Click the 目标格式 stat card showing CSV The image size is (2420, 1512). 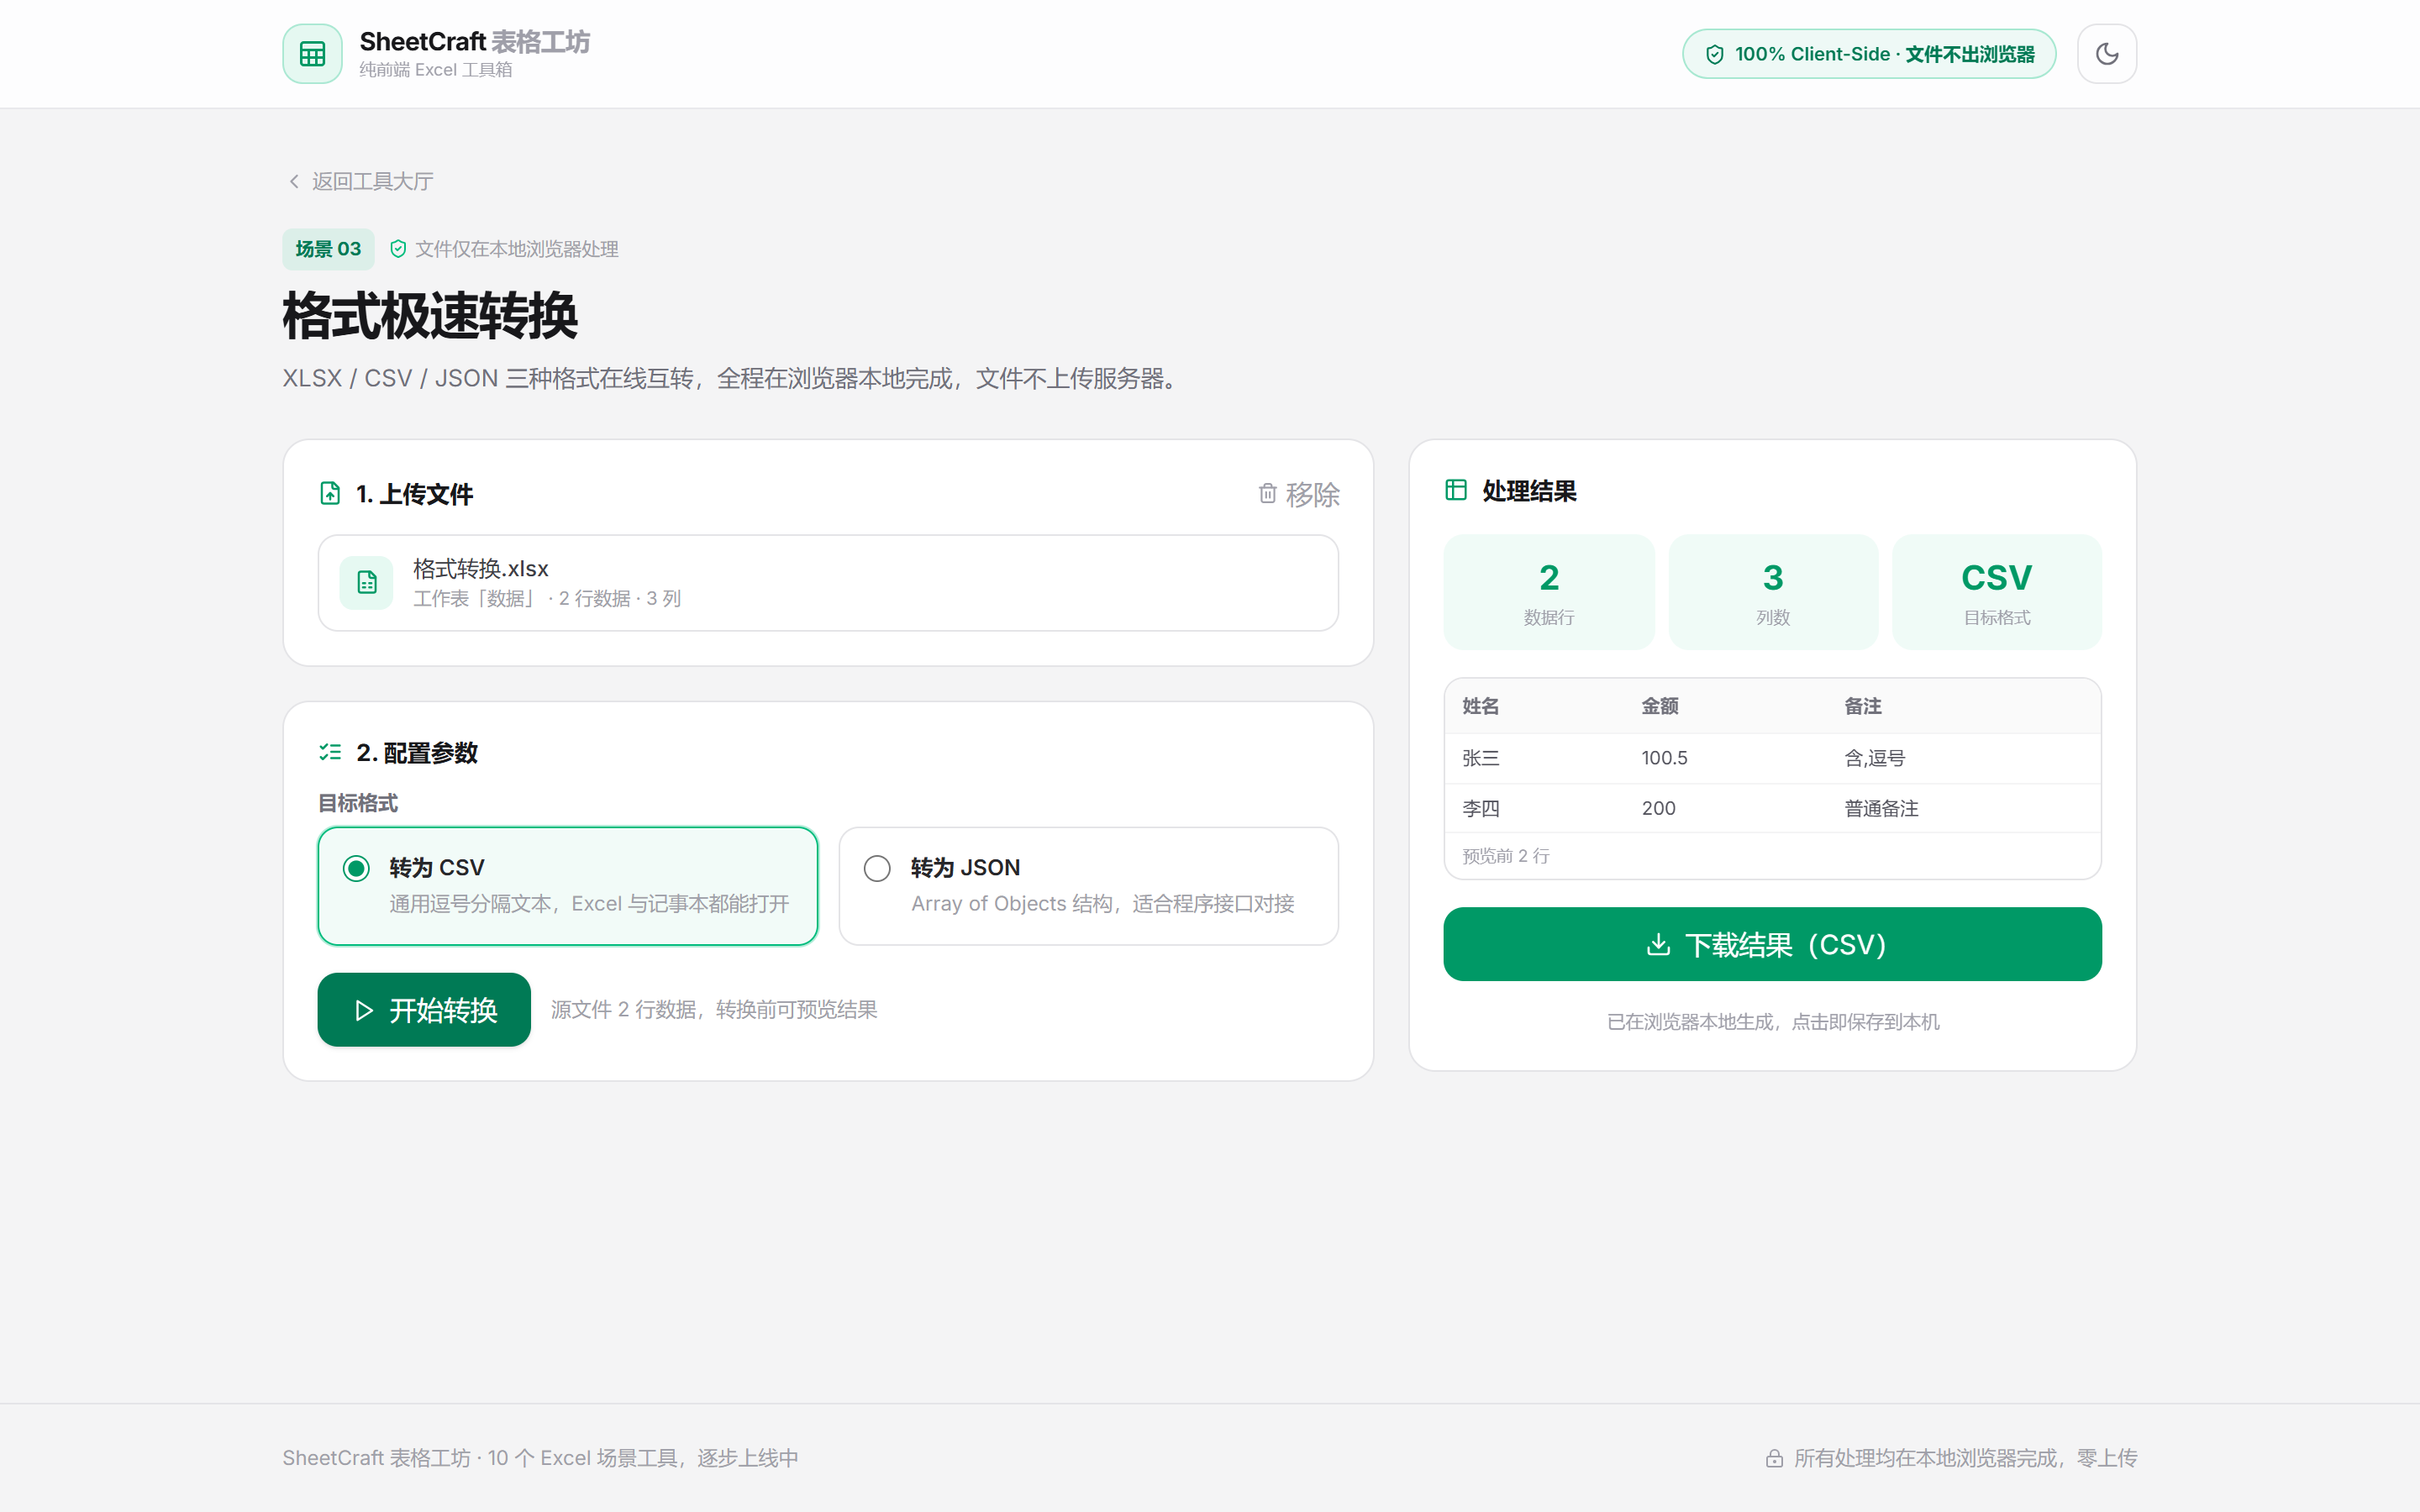coord(1996,592)
